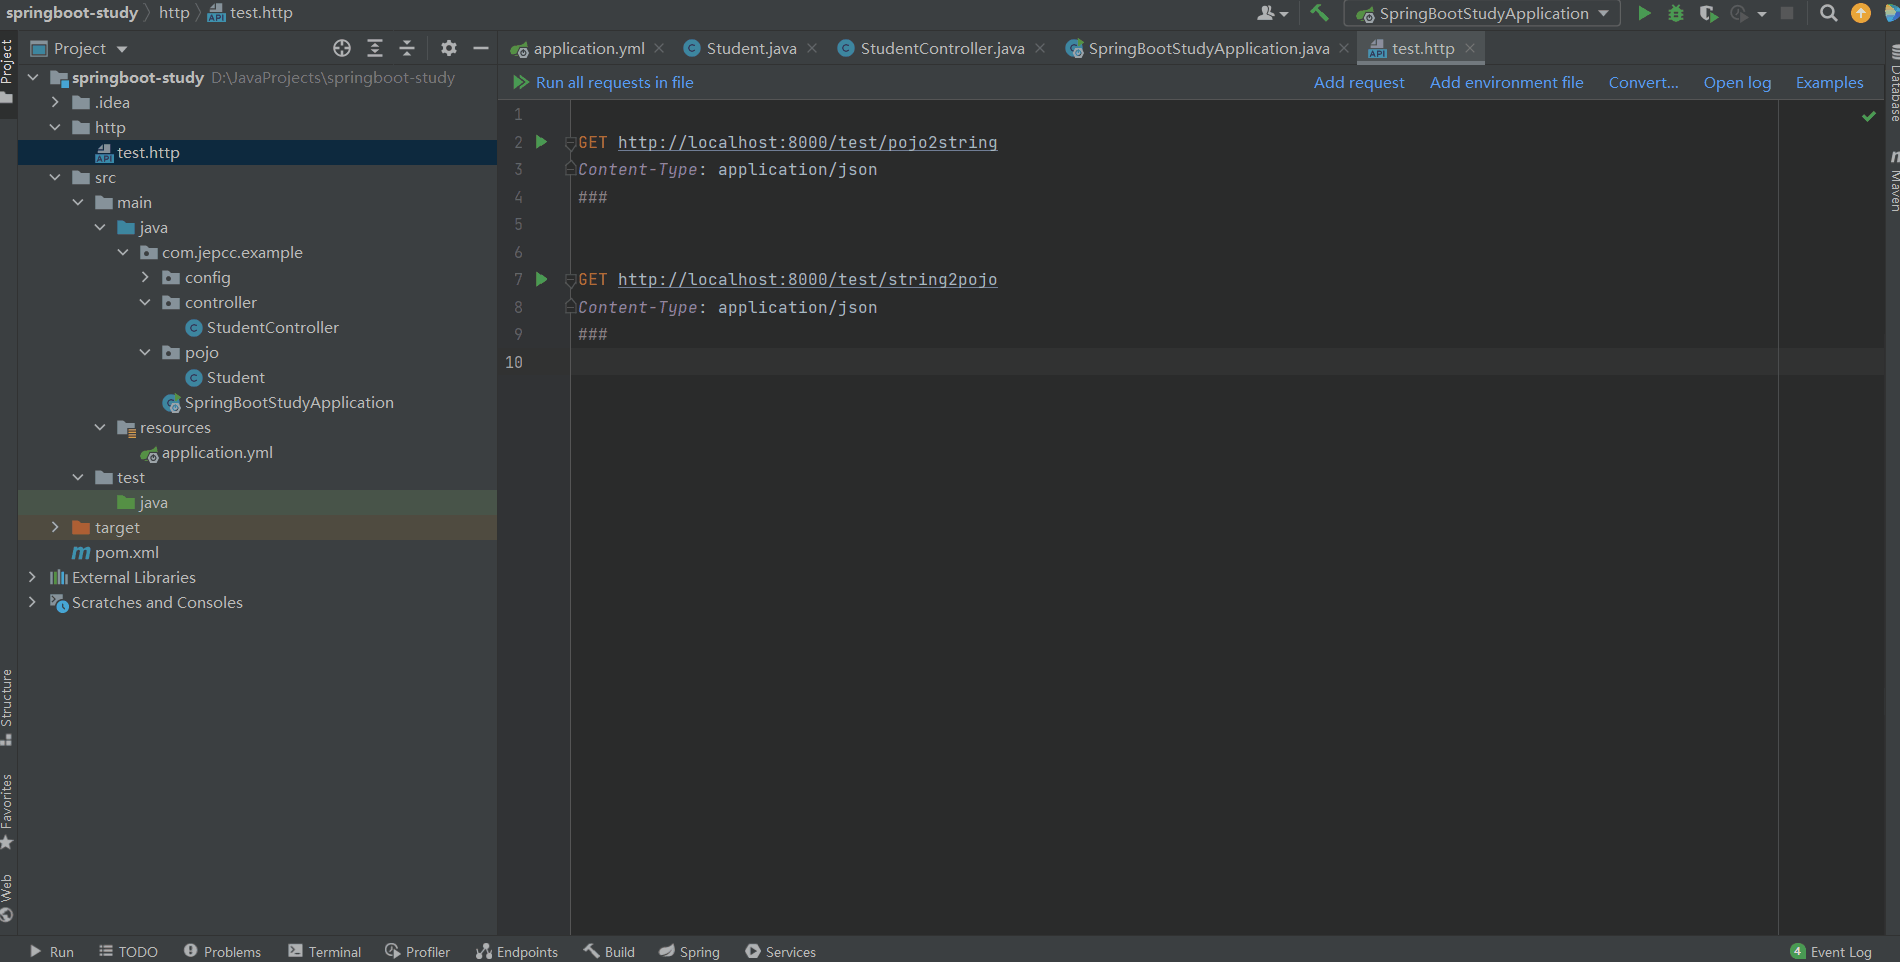Screen dimensions: 1900x962
Task: Click the Examples link
Action: tap(1829, 82)
